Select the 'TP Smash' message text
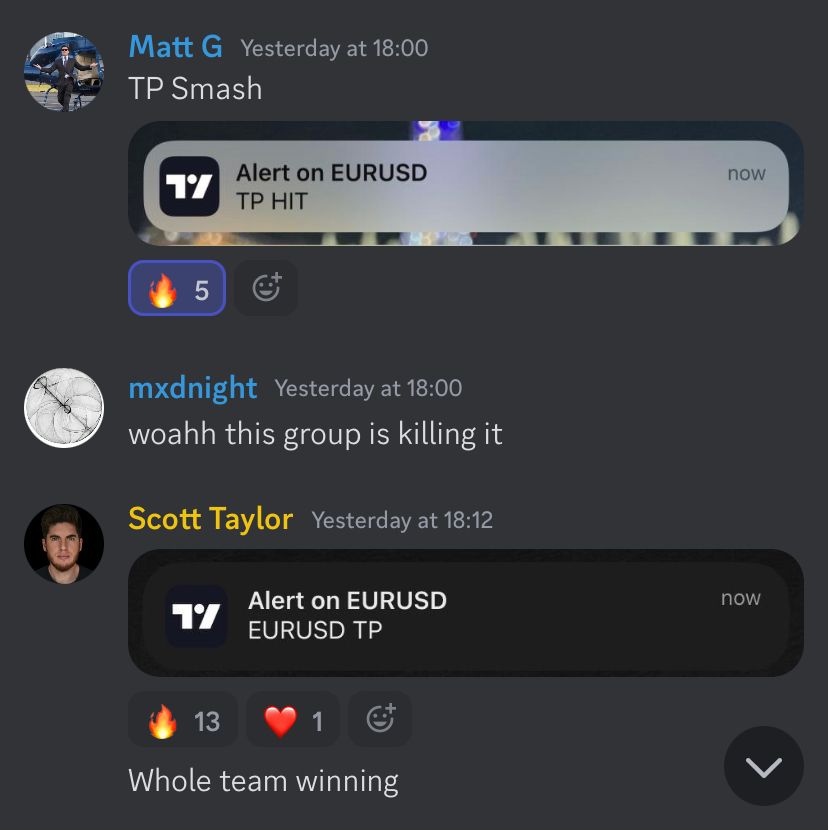Viewport: 828px width, 830px height. click(x=195, y=88)
